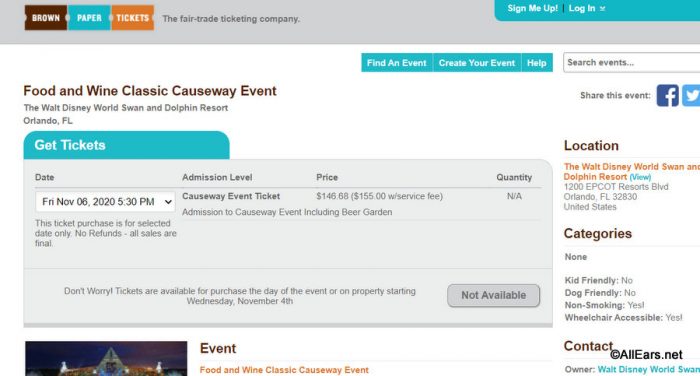Expand the Log In dropdown arrow

[x=602, y=8]
